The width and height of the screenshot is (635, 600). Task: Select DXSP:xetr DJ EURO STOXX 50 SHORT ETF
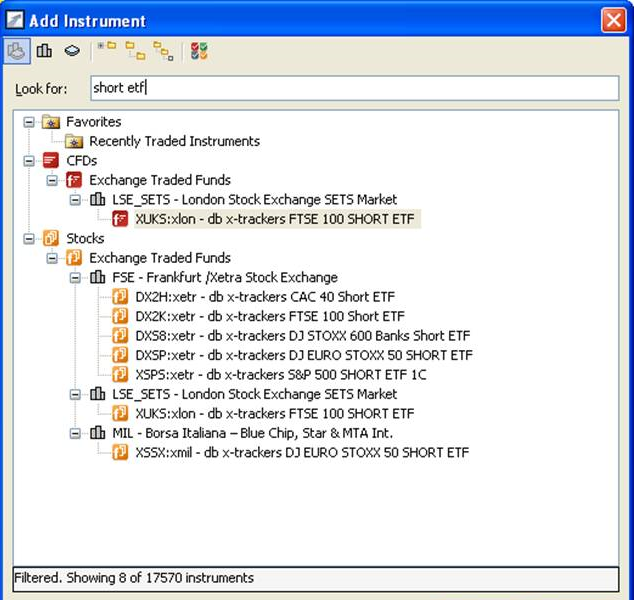(x=304, y=355)
